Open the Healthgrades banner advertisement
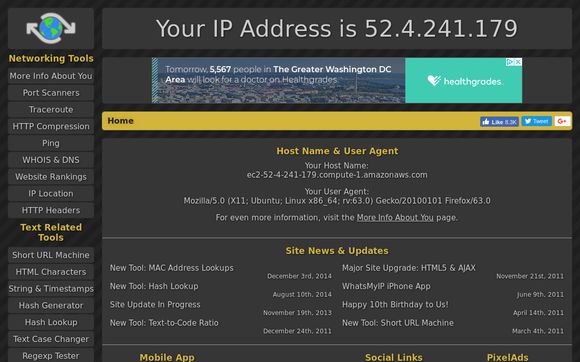Screen dimensions: 580x362 coord(337,80)
